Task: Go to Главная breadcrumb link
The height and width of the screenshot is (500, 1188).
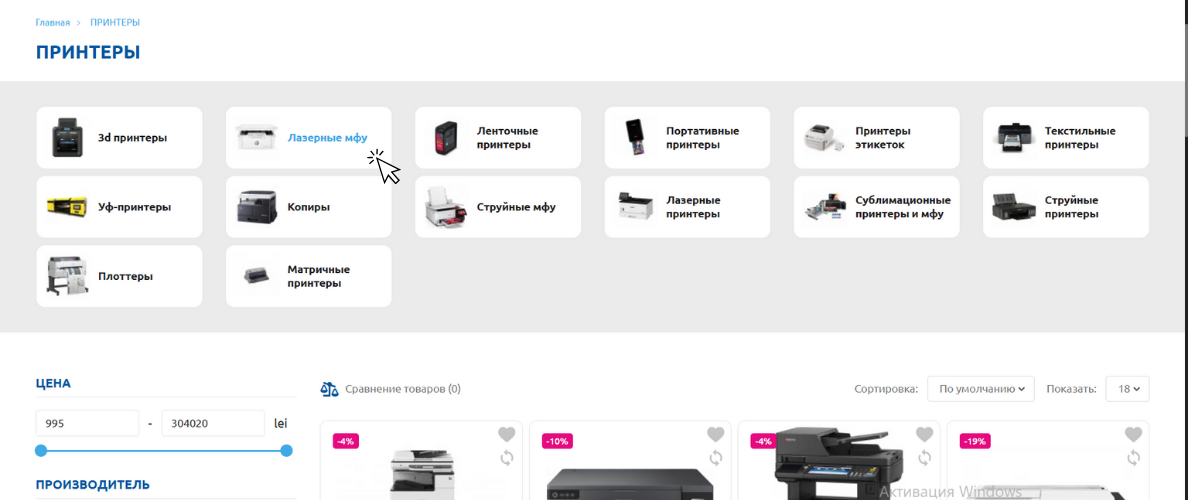Action: pyautogui.click(x=52, y=23)
